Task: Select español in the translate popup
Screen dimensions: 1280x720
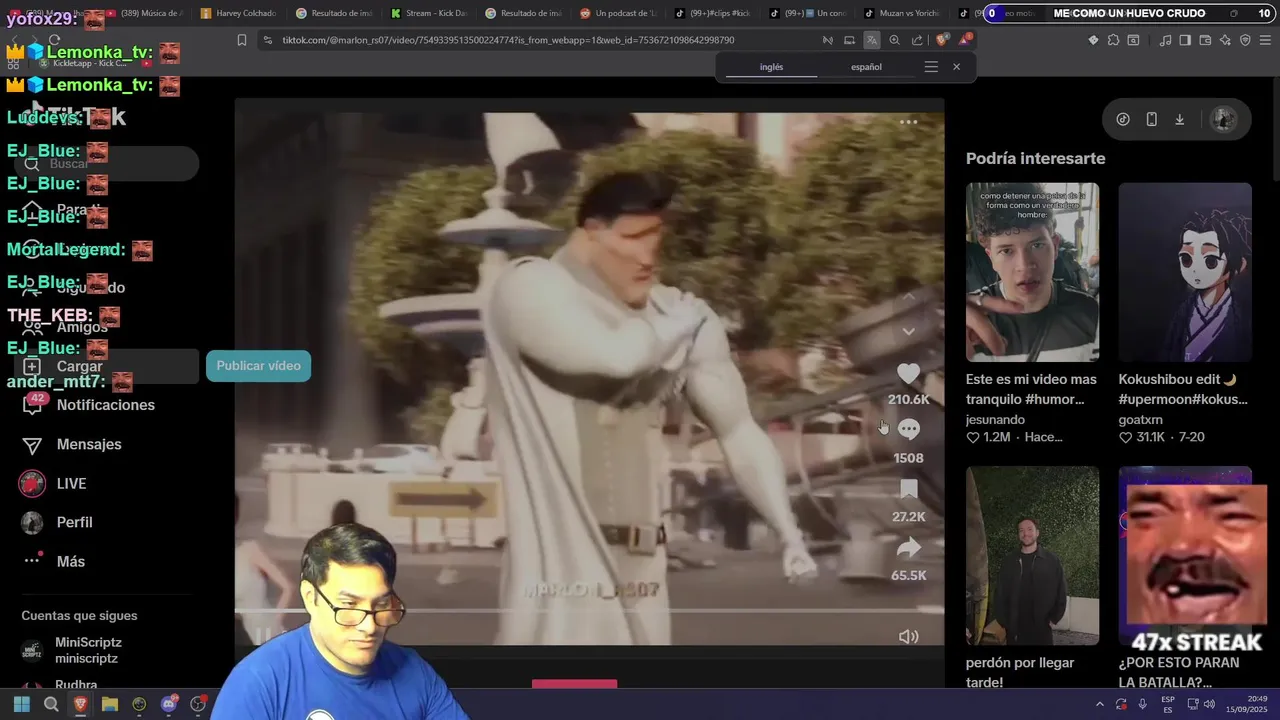Action: [x=866, y=67]
